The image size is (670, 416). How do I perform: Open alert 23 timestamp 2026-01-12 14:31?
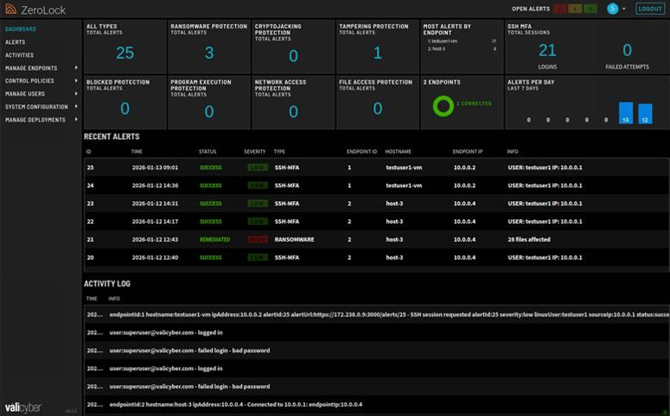[155, 203]
